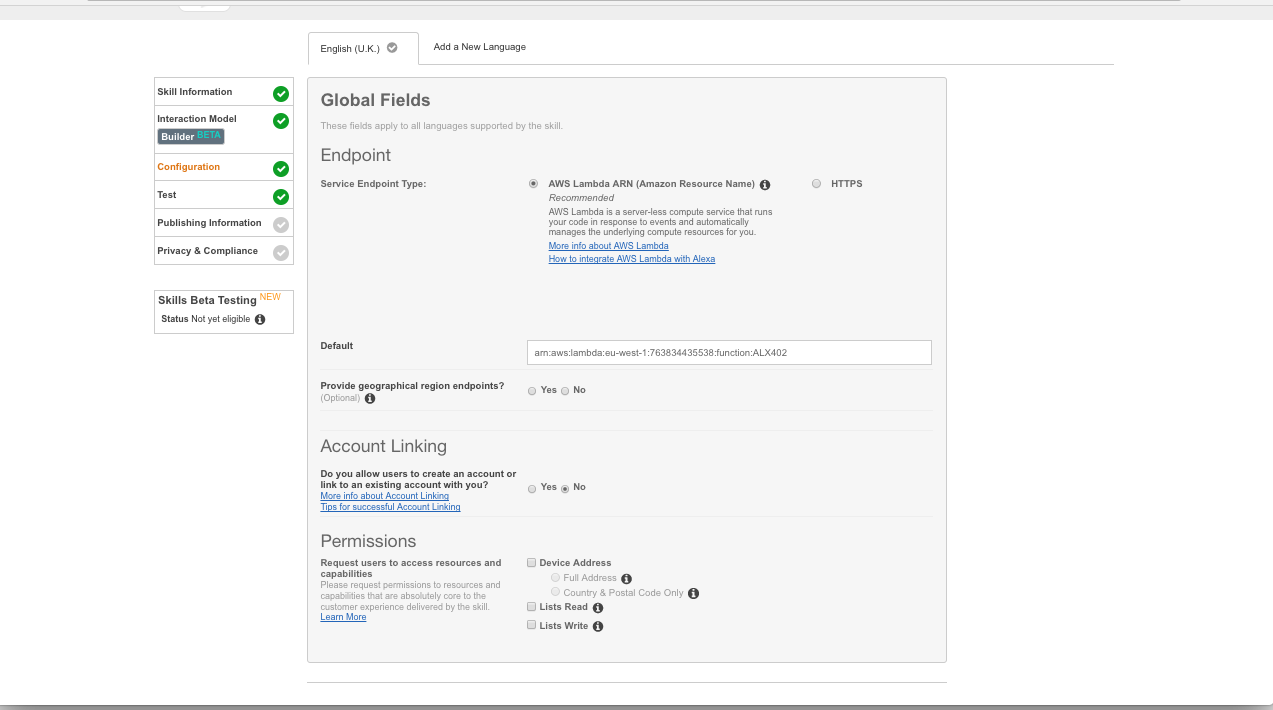Click the Learn More link under Permissions

click(343, 617)
